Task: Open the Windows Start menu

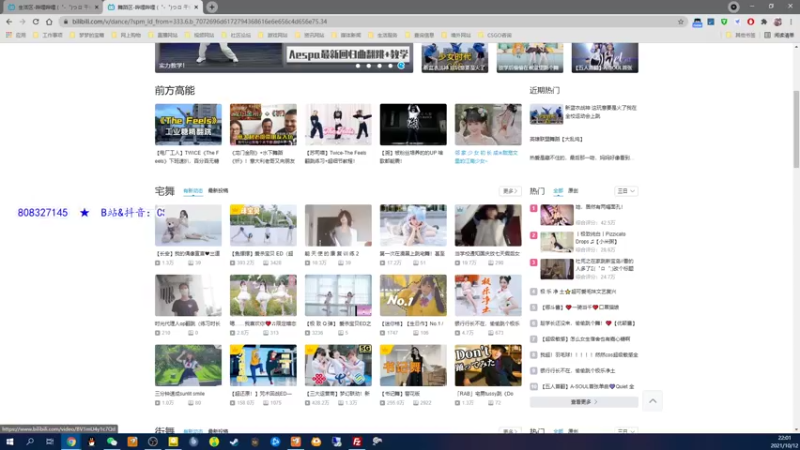Action: tap(9, 442)
